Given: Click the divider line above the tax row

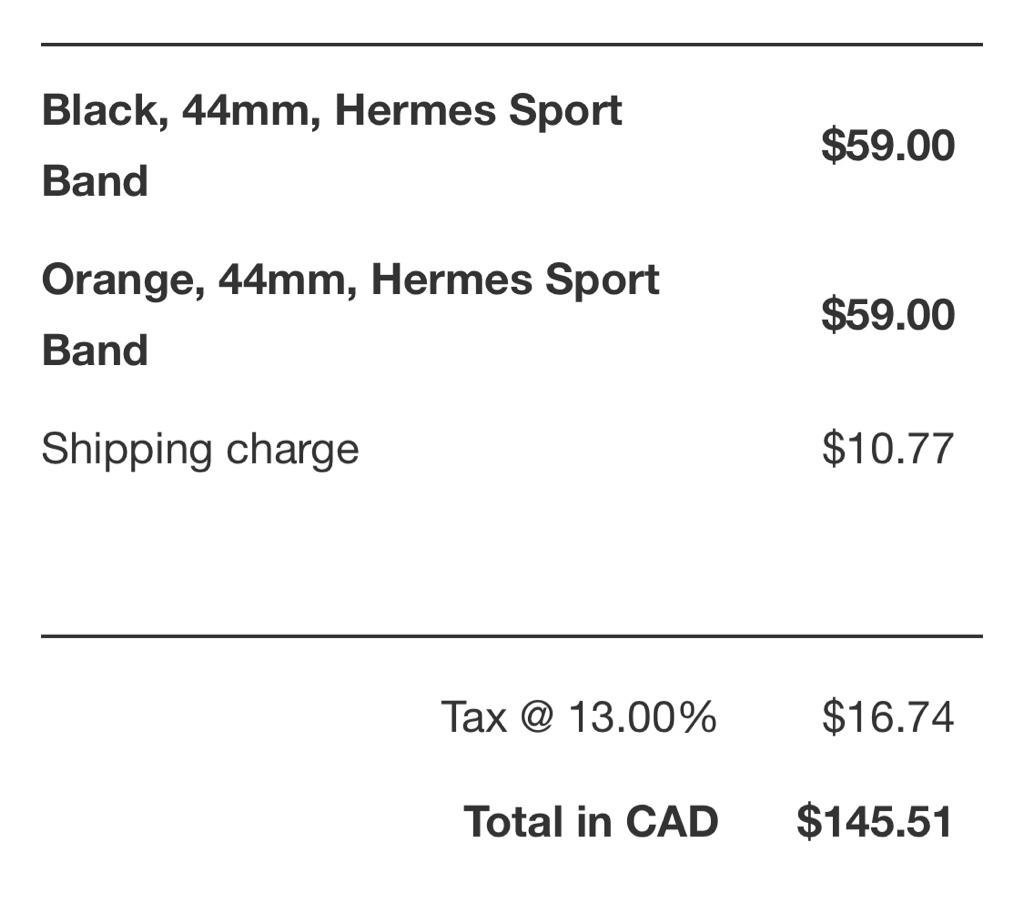Looking at the screenshot, I should coord(511,635).
